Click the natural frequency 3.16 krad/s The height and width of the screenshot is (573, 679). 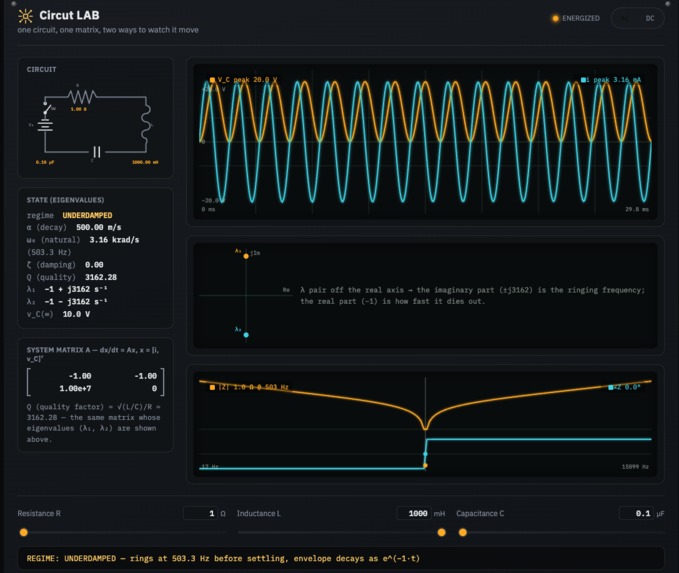114,240
